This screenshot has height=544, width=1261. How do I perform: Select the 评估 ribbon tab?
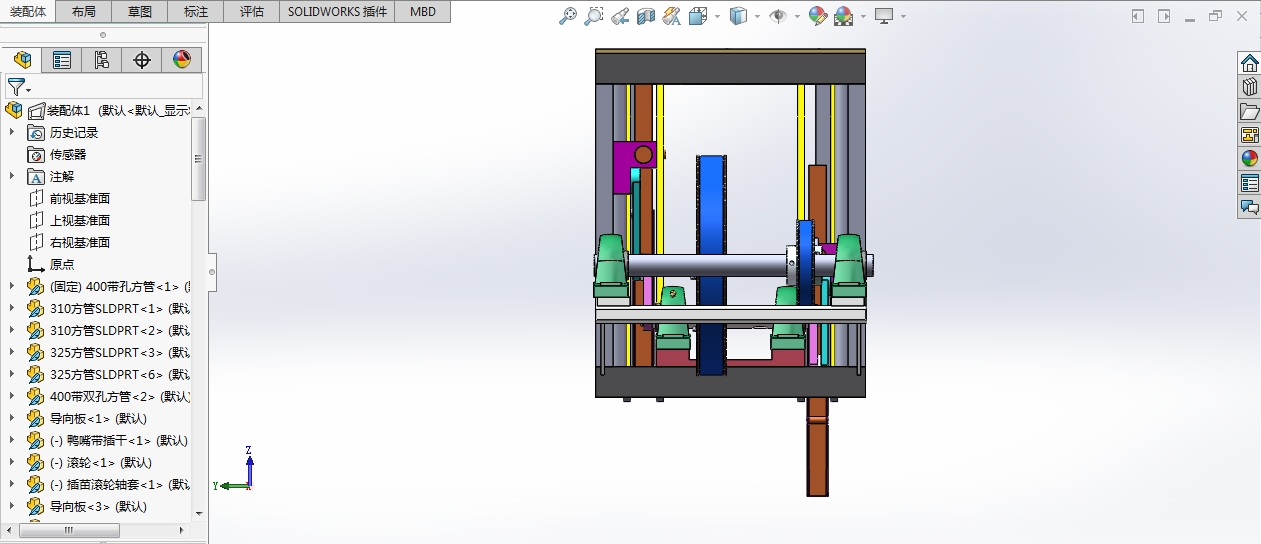pyautogui.click(x=253, y=12)
